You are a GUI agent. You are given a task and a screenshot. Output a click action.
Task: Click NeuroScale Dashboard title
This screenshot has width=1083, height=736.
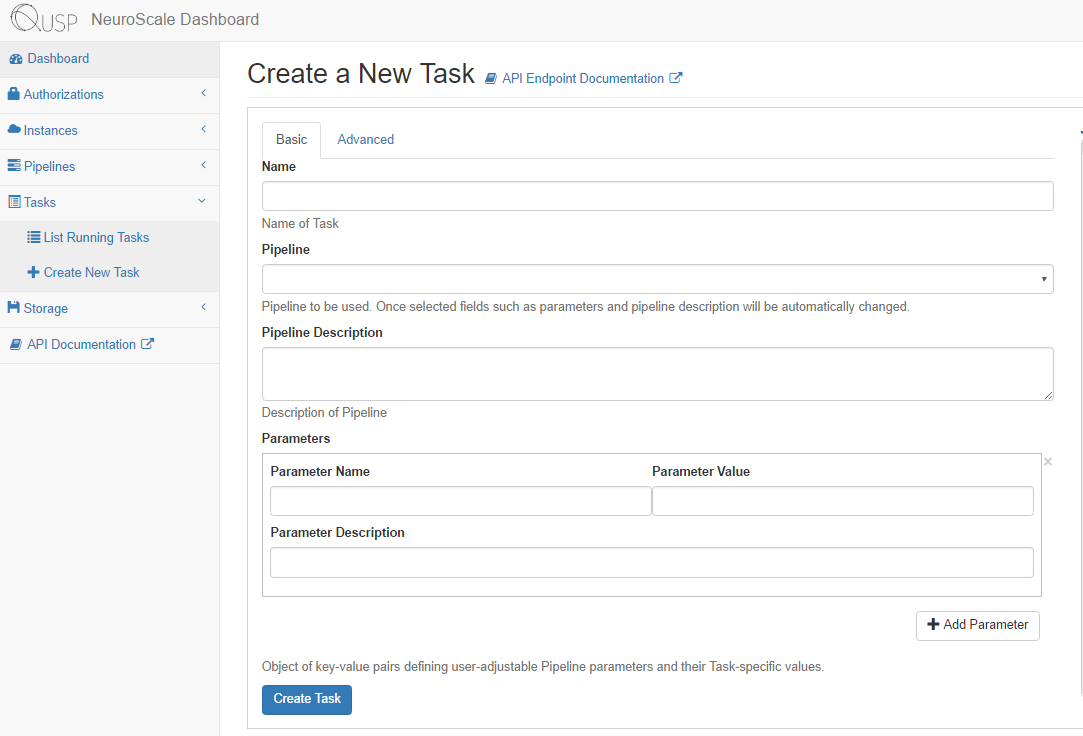pos(175,19)
